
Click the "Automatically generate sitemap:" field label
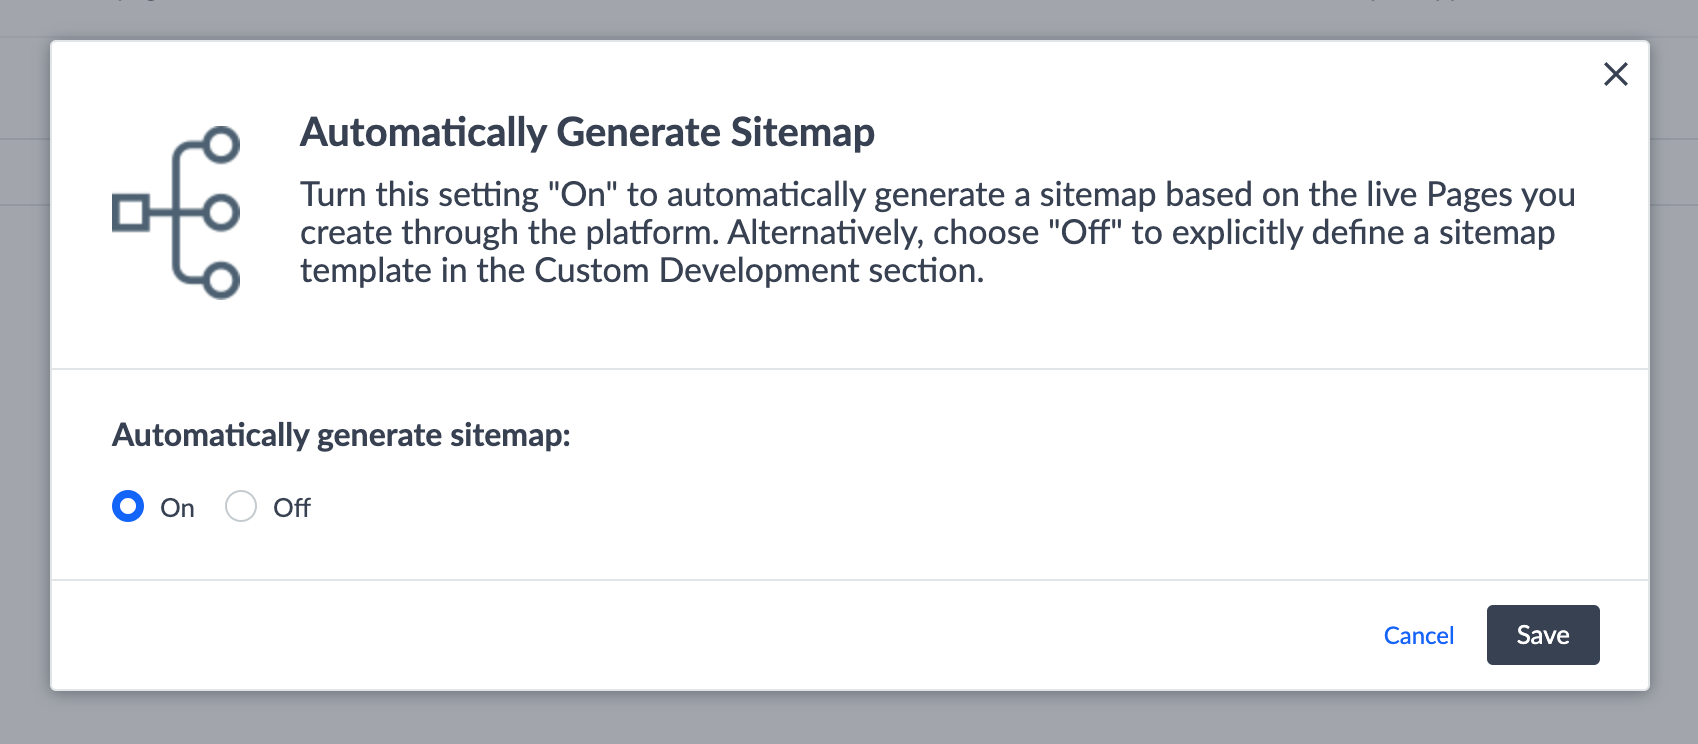341,435
